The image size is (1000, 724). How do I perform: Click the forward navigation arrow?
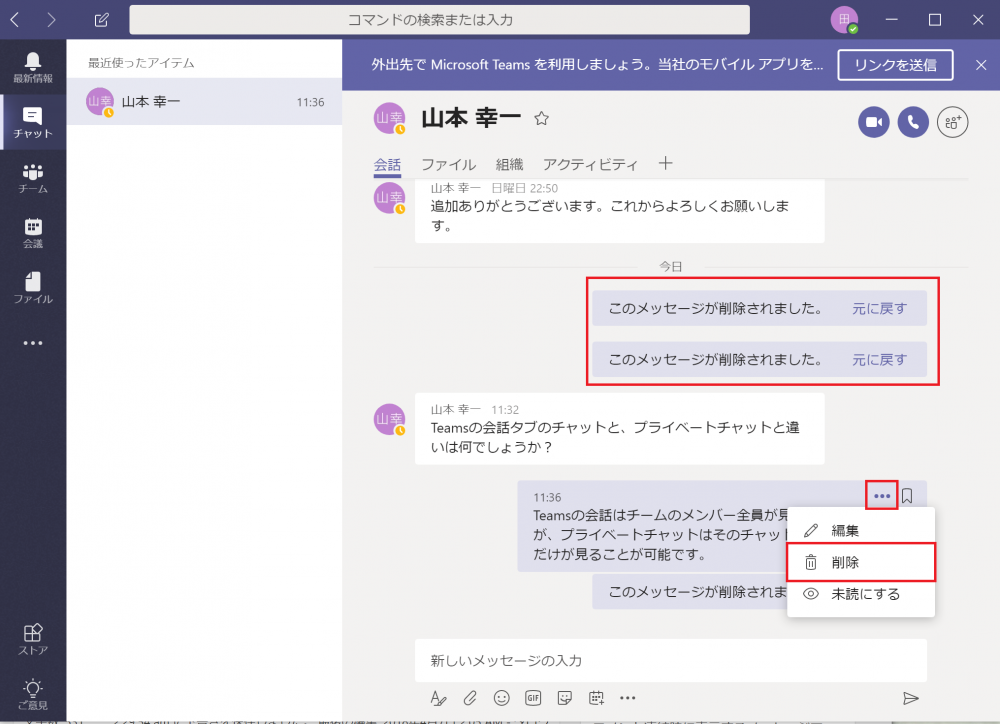click(x=51, y=20)
